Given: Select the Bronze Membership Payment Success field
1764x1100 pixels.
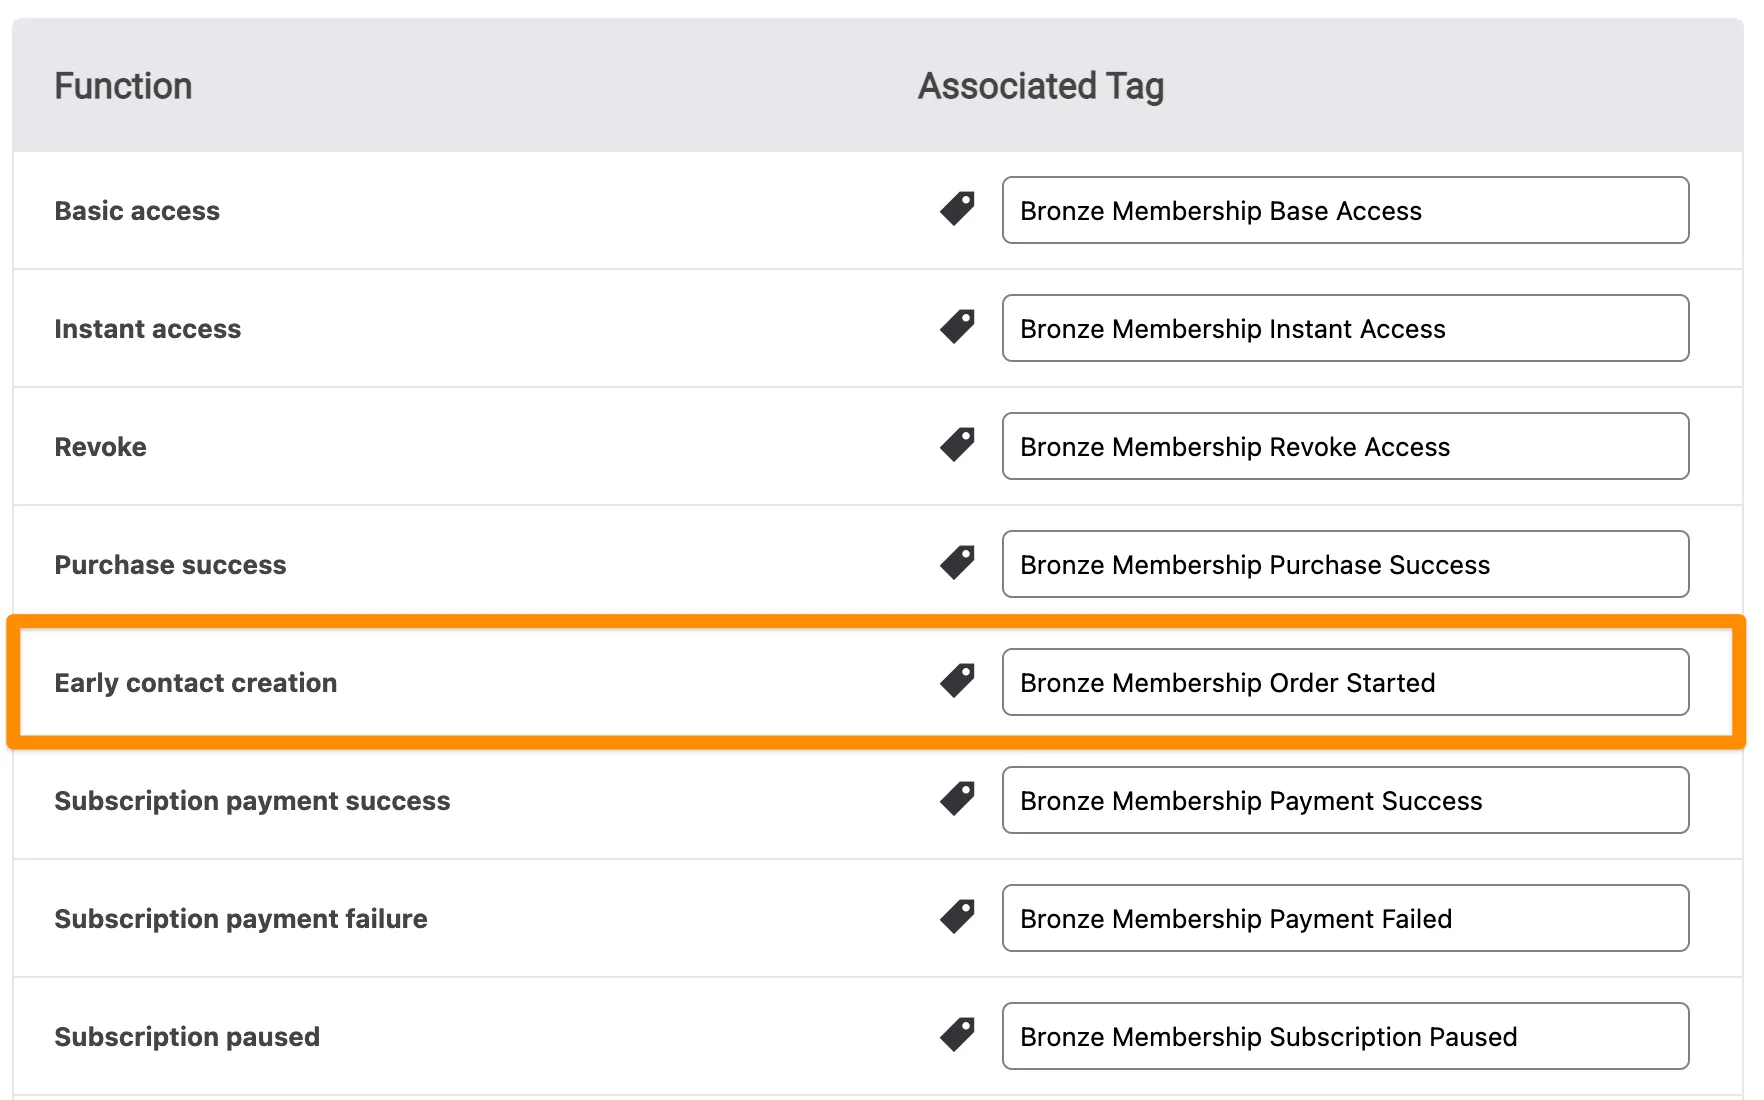Looking at the screenshot, I should tap(1345, 800).
